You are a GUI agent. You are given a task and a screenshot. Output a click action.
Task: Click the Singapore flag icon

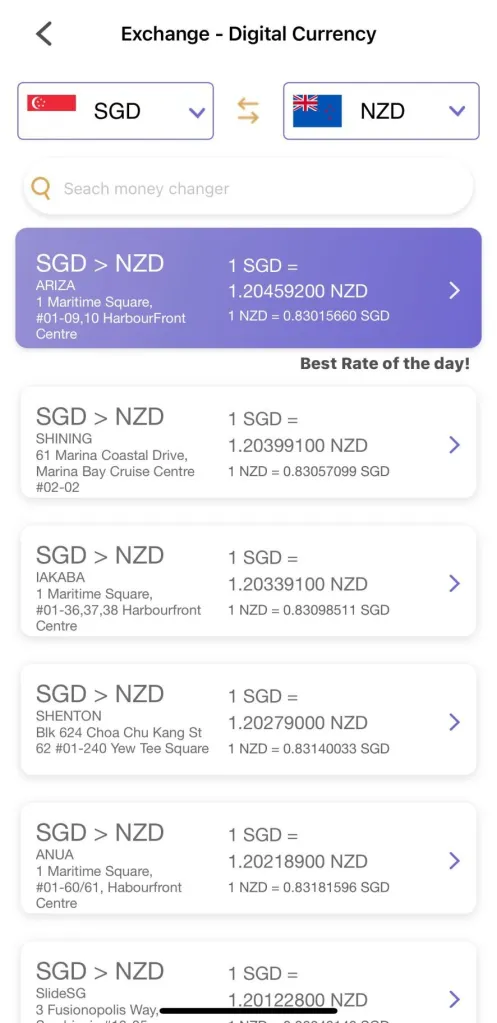(x=52, y=103)
